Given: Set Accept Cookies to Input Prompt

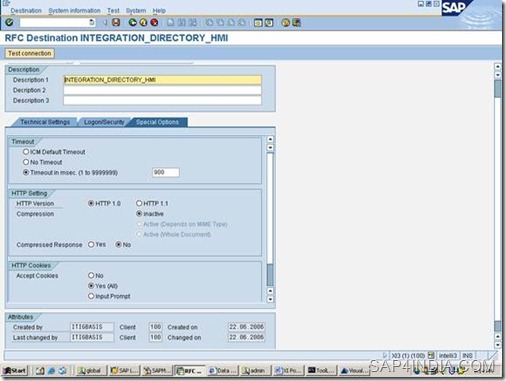Looking at the screenshot, I should tap(91, 296).
